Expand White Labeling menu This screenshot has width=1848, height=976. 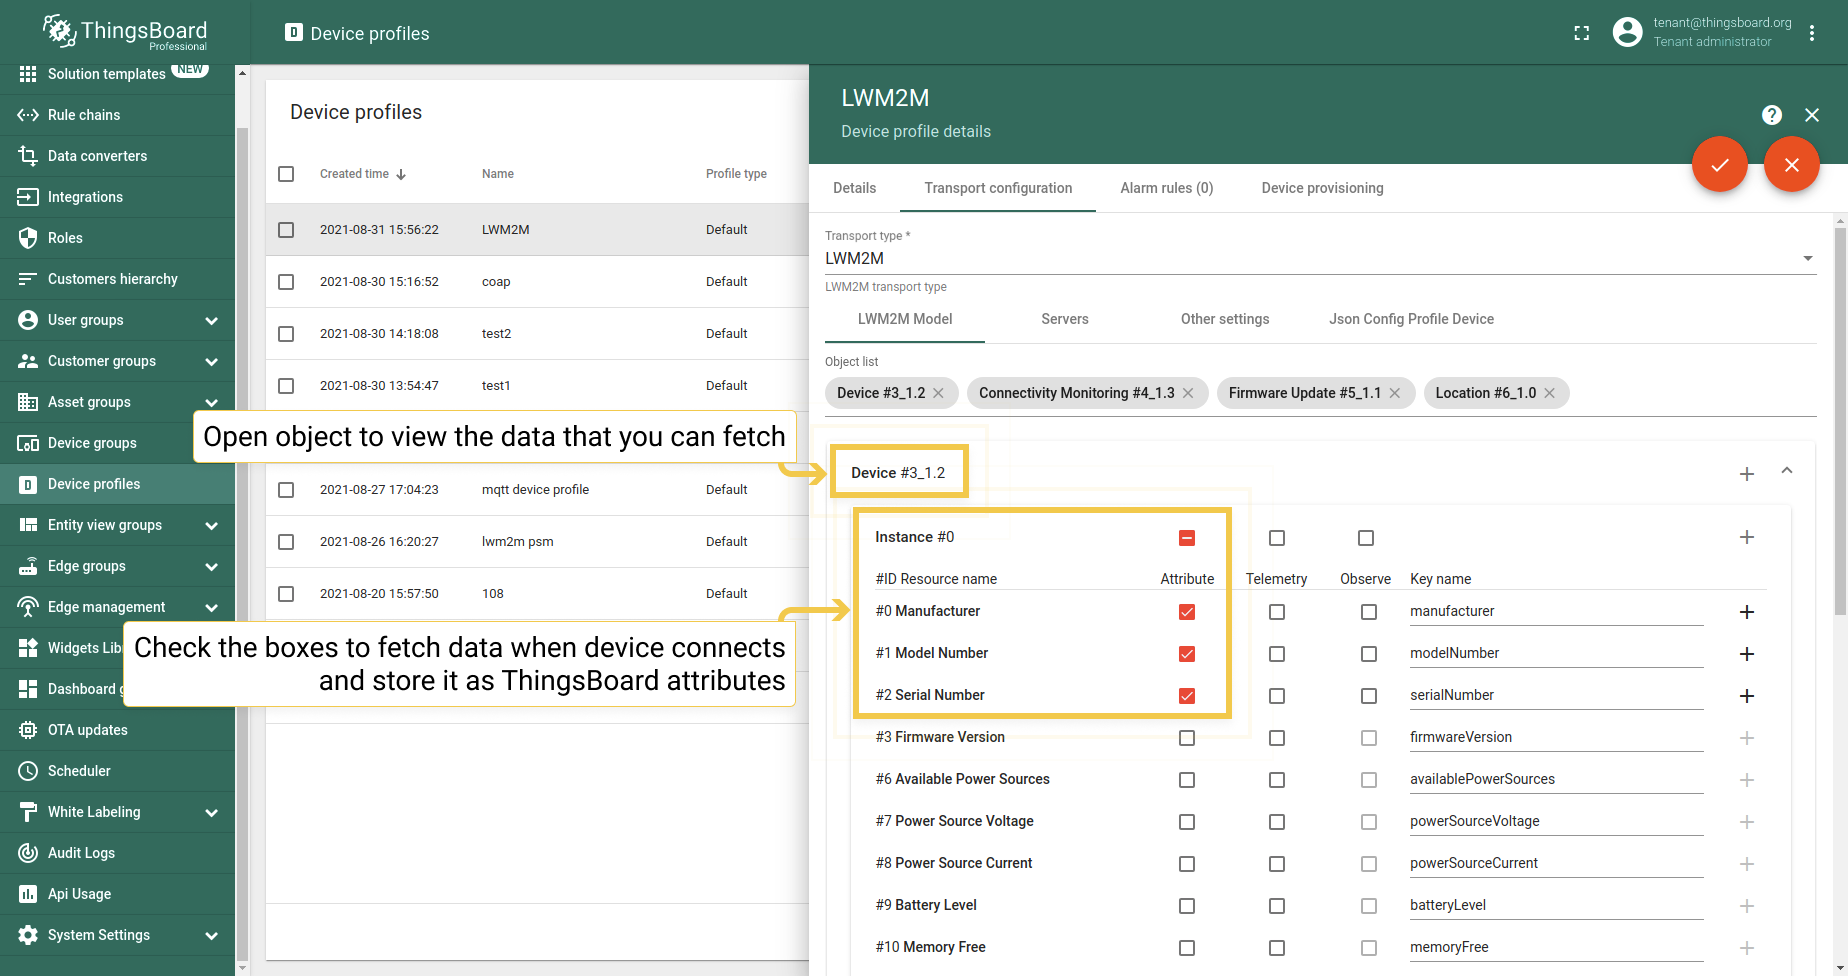pyautogui.click(x=211, y=813)
